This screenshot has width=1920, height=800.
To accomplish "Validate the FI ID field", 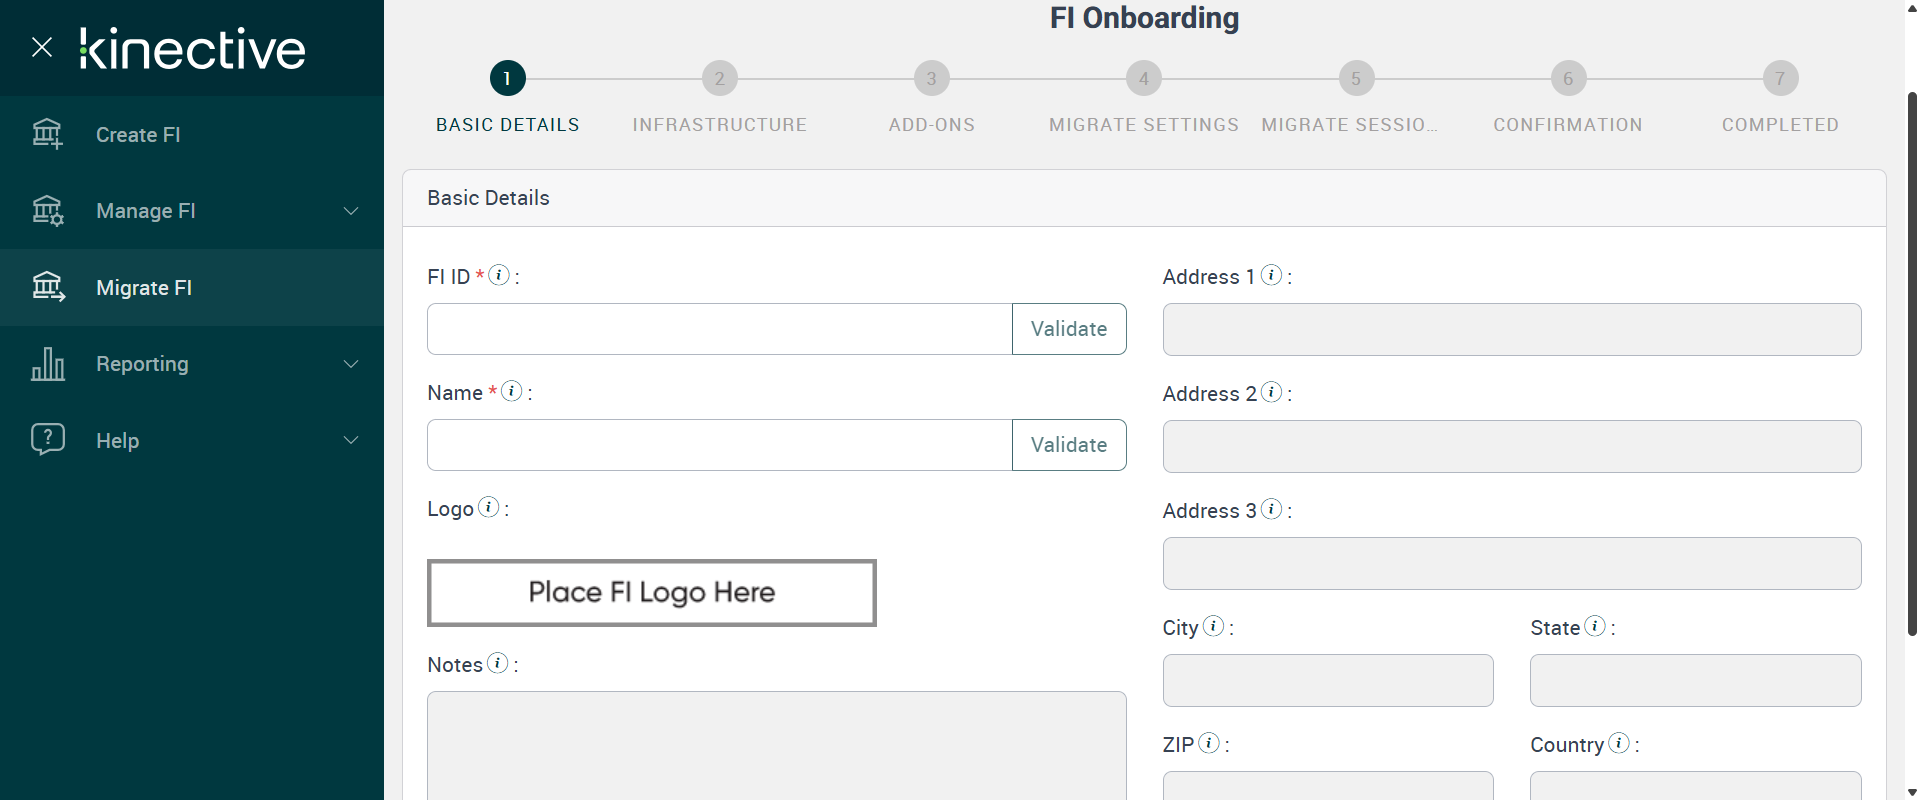I will (x=1069, y=329).
